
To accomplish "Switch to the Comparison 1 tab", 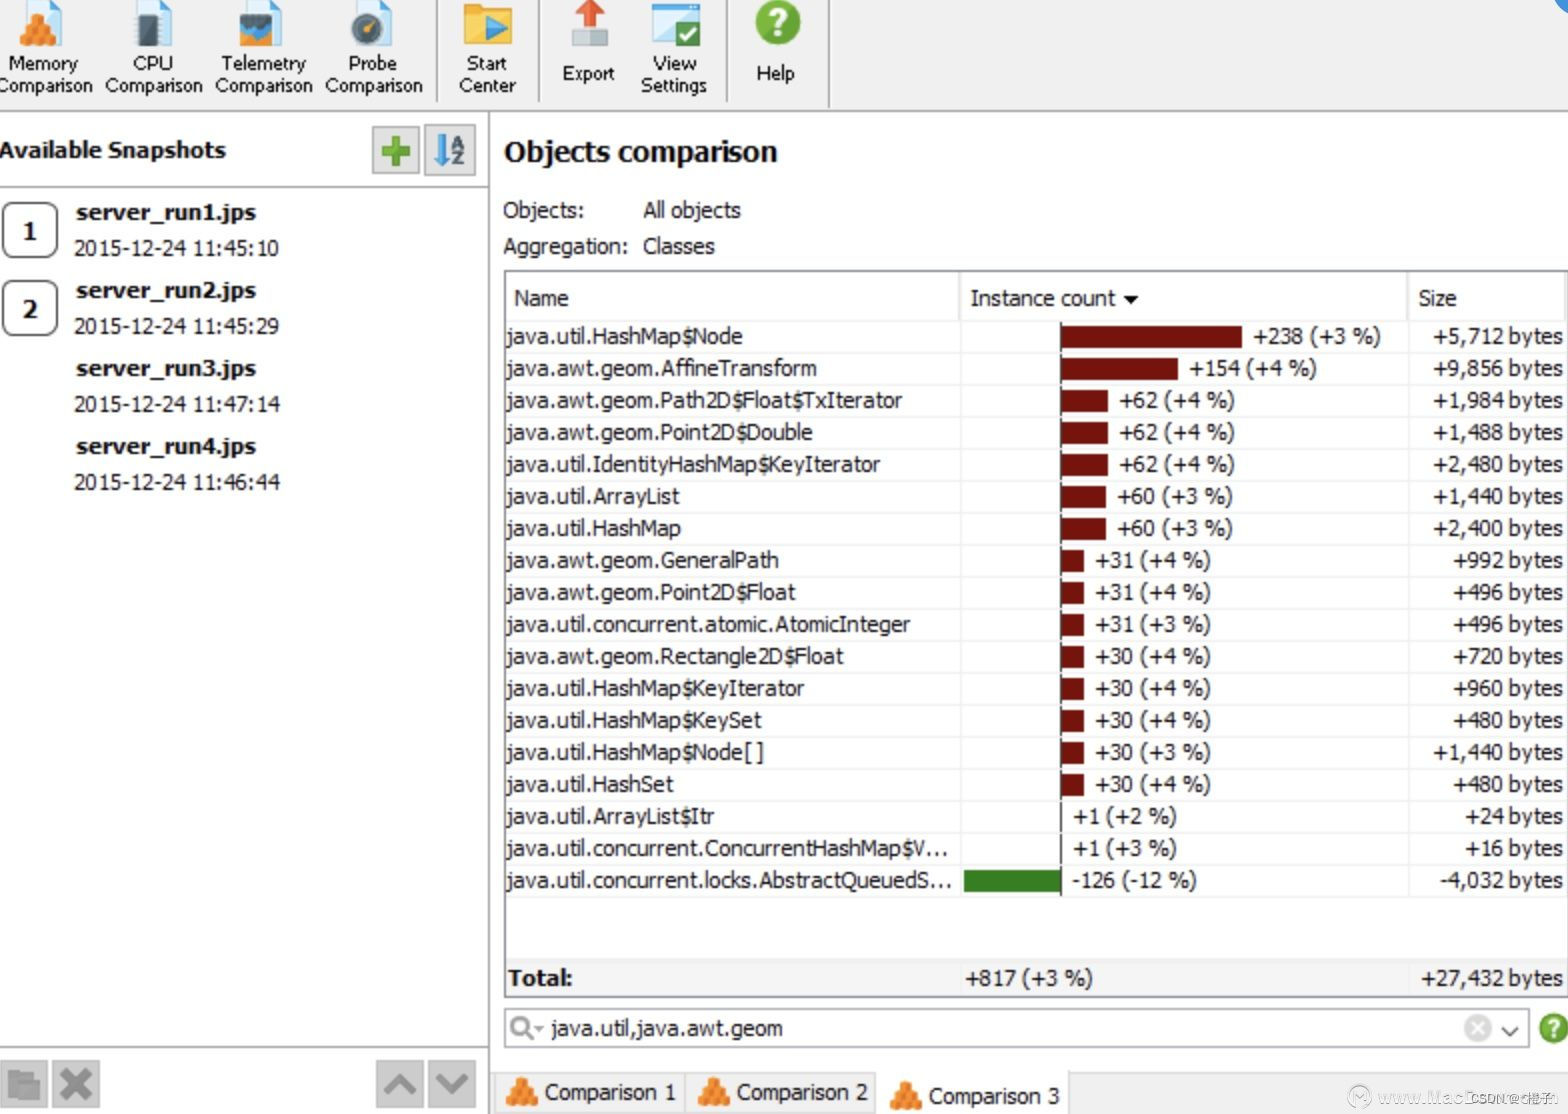I will [x=590, y=1092].
